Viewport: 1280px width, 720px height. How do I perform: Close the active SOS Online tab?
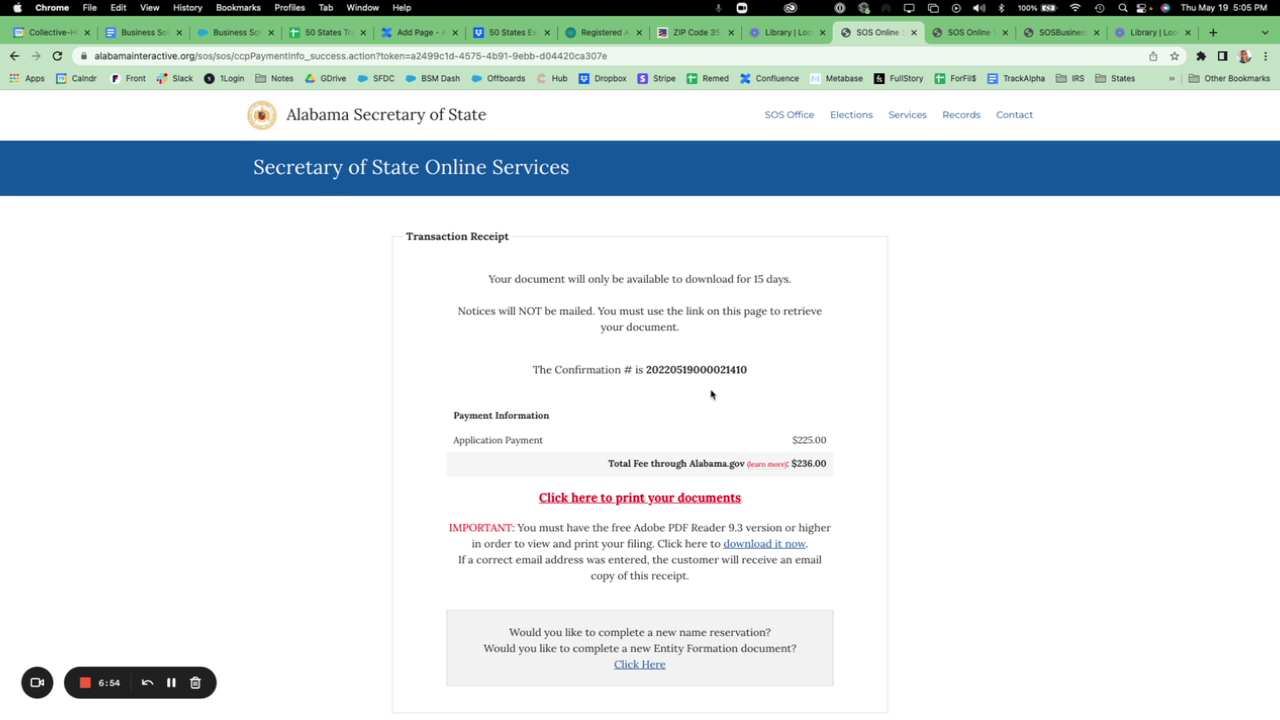click(x=914, y=32)
